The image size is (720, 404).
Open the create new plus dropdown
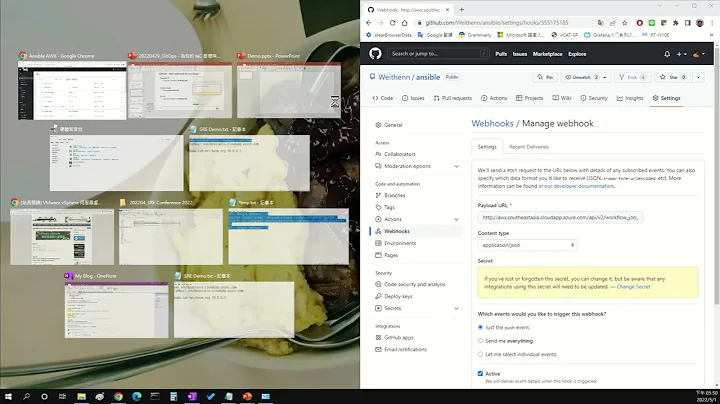click(681, 54)
